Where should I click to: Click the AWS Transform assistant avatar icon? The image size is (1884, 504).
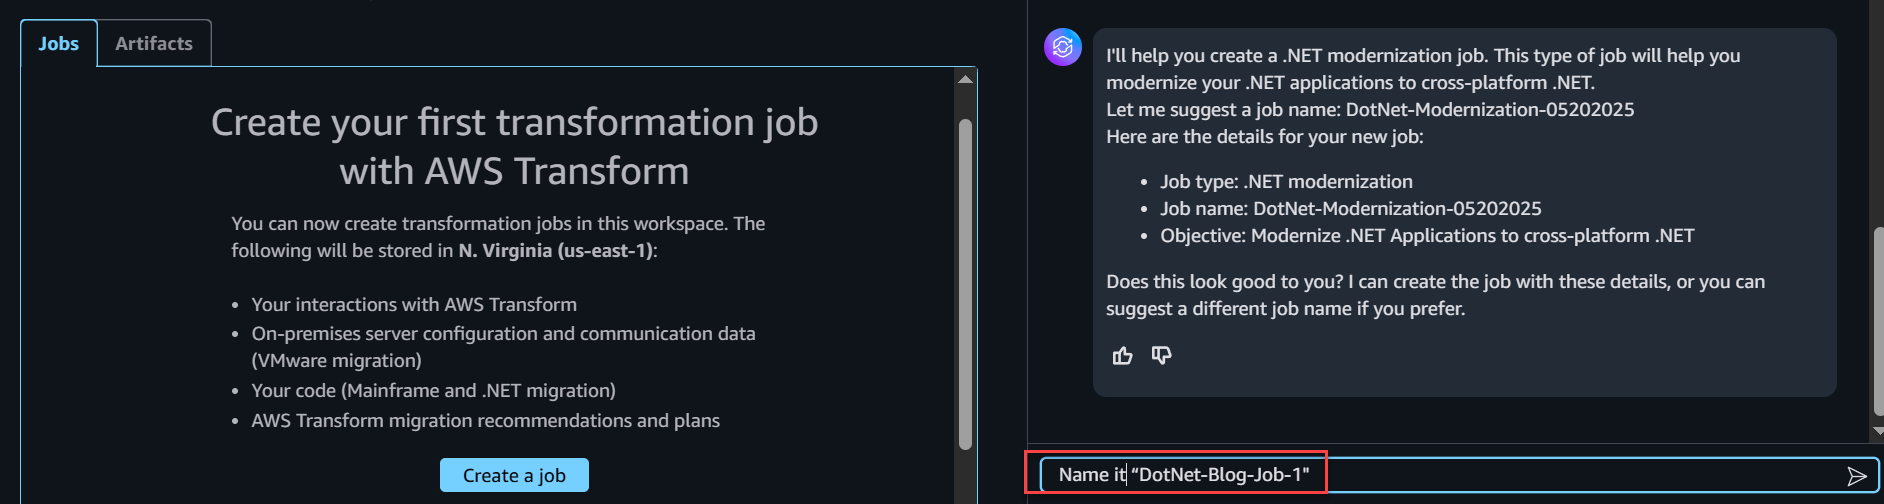tap(1063, 47)
